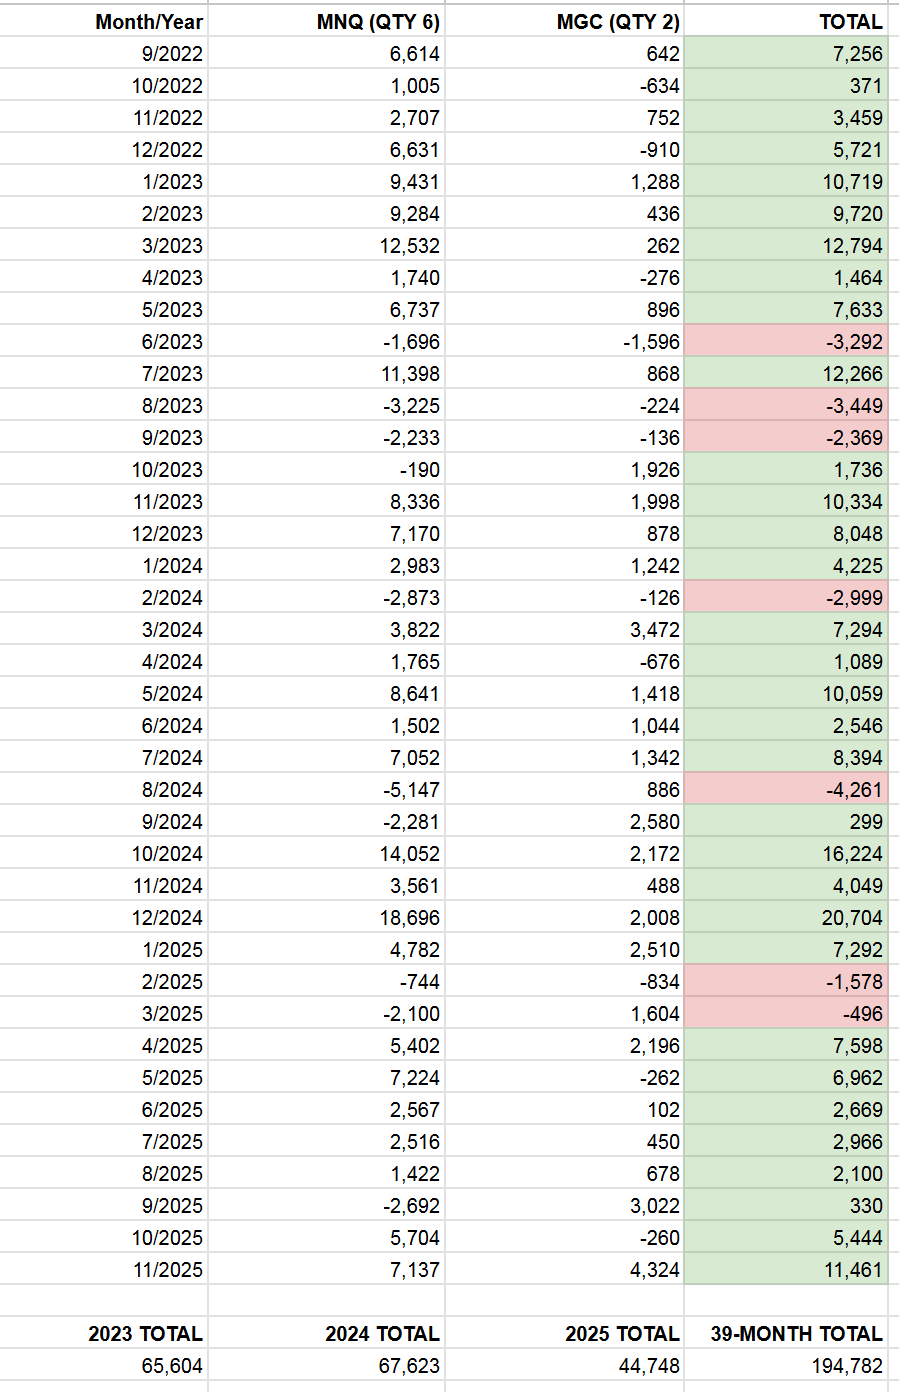This screenshot has height=1392, width=899.
Task: Click the 20,704 total for 12/2024
Action: click(x=852, y=918)
